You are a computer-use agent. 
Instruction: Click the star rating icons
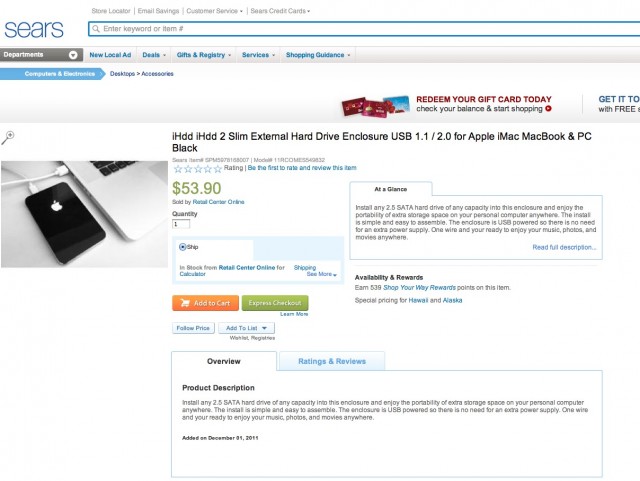[197, 169]
